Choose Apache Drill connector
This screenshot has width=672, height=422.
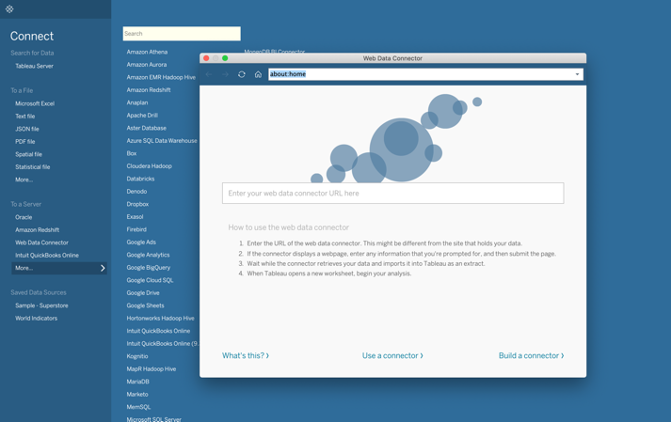[142, 115]
